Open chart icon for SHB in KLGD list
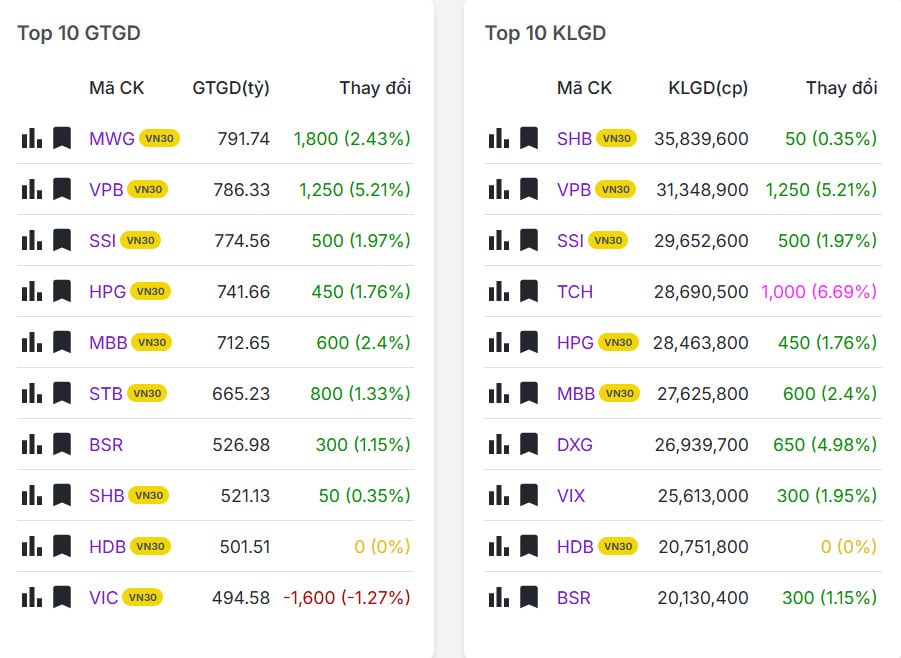Screen dimensions: 901x658 499,138
